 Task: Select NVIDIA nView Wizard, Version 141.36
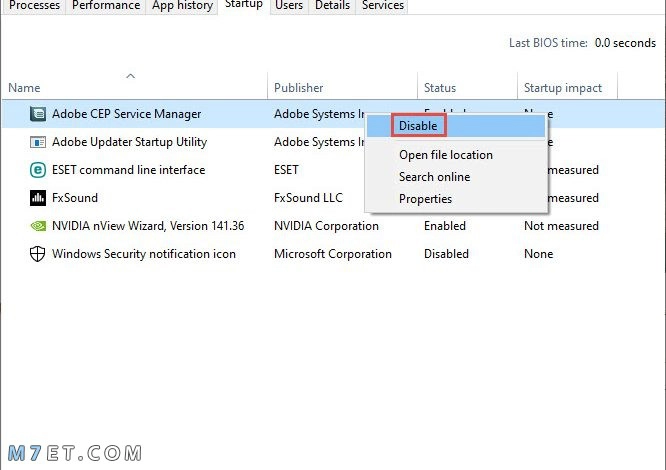click(x=148, y=226)
